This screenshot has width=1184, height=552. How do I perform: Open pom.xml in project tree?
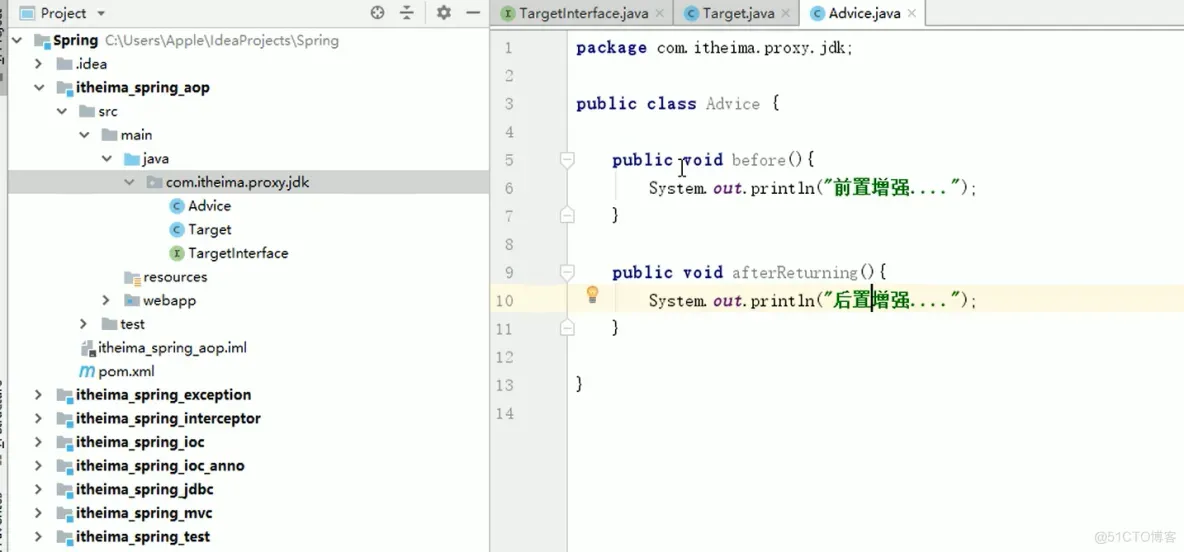point(126,372)
